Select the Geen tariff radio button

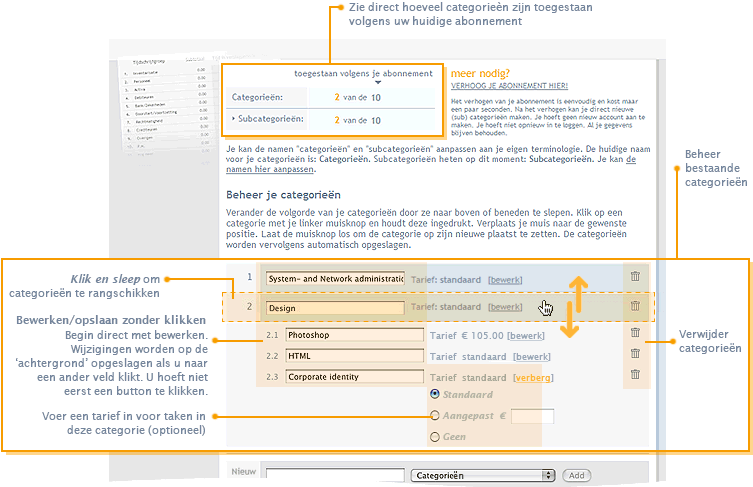[434, 436]
